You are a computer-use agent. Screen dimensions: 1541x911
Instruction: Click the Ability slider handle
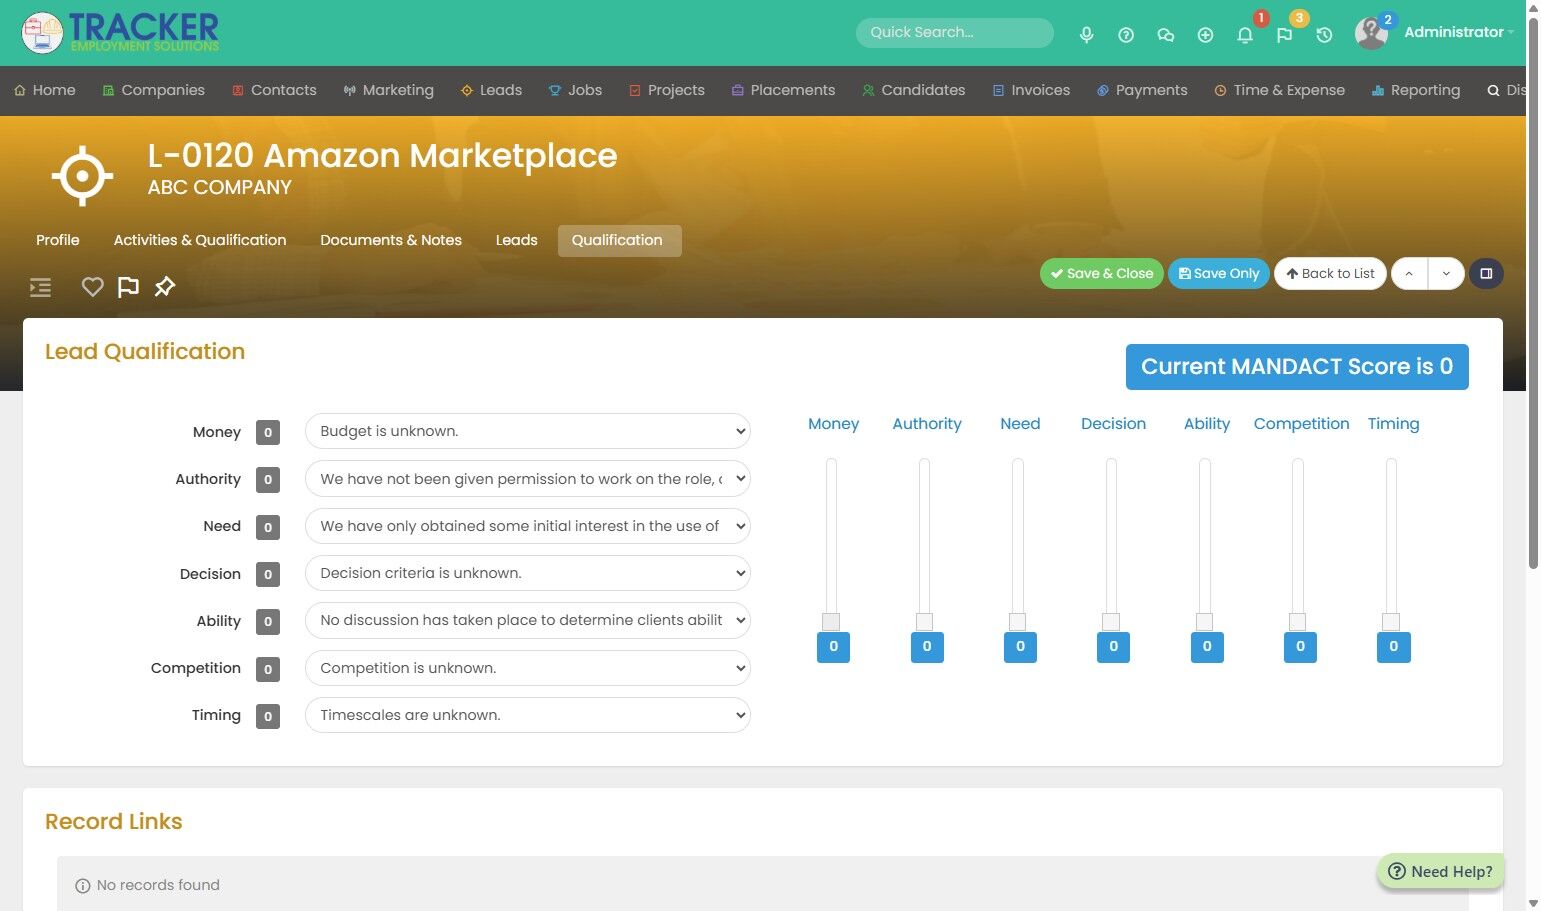tap(1204, 621)
